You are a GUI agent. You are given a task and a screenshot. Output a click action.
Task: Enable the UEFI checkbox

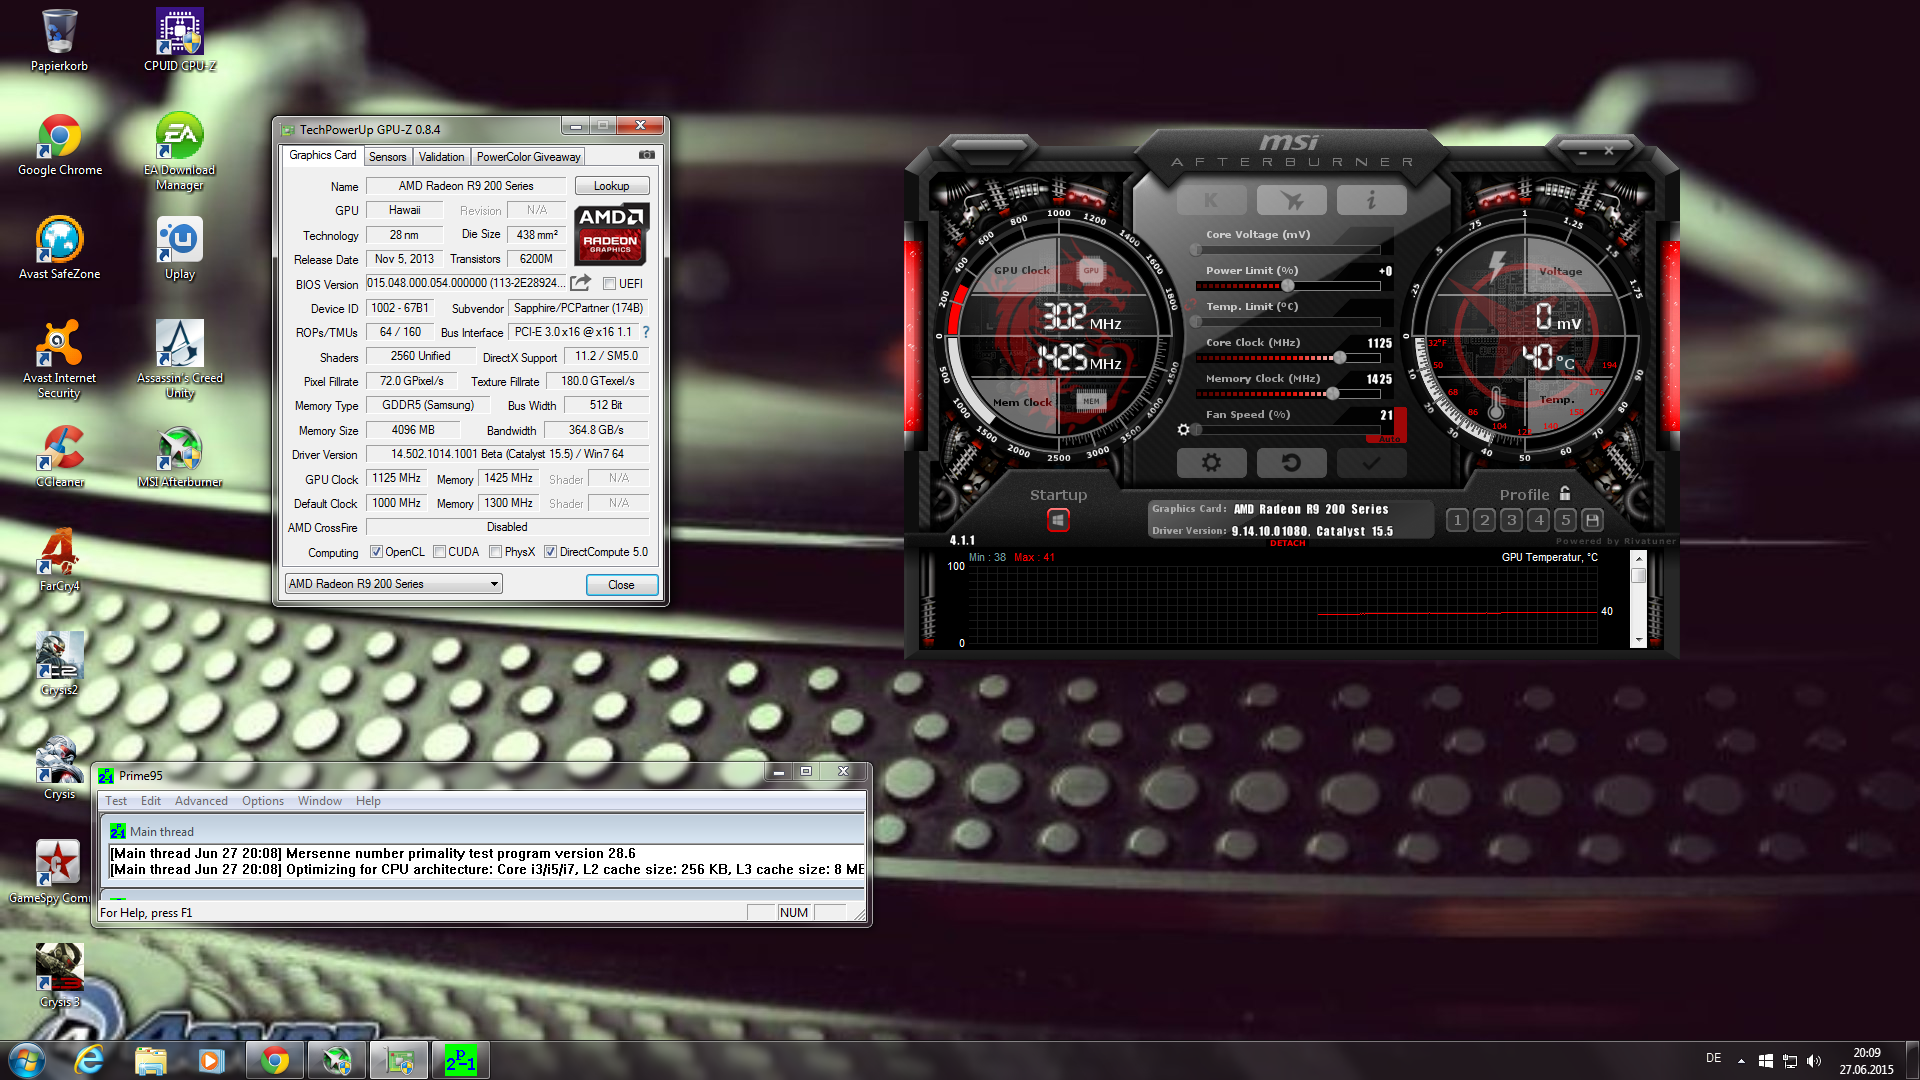coord(609,284)
